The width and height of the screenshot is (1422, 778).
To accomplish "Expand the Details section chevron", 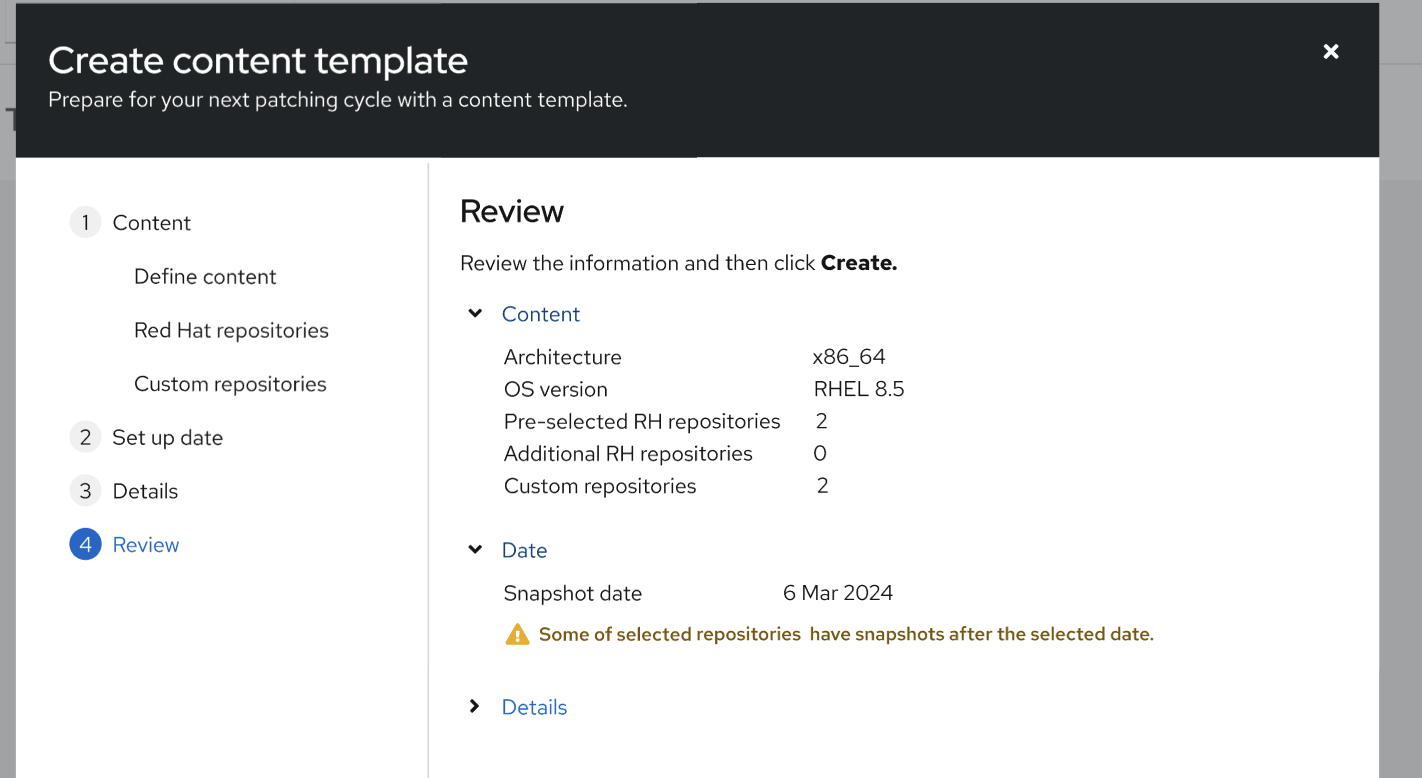I will [x=475, y=707].
